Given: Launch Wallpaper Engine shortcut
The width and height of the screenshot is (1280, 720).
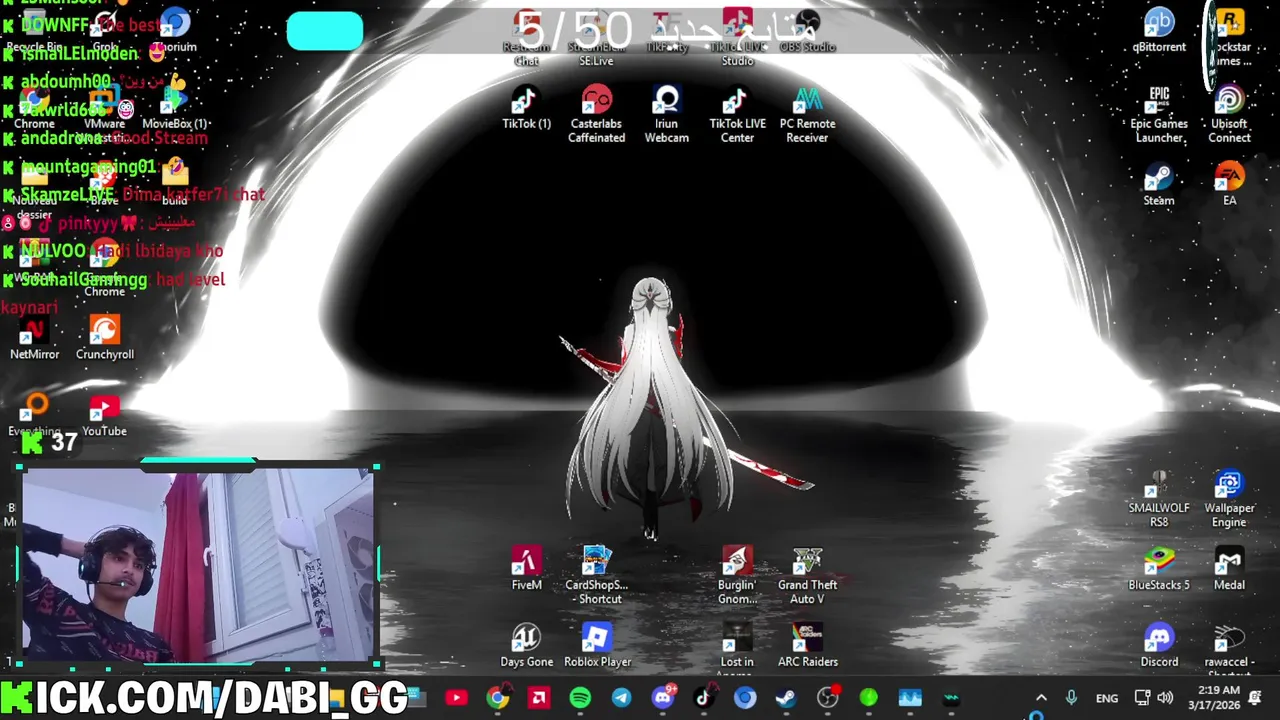Looking at the screenshot, I should coord(1230,498).
